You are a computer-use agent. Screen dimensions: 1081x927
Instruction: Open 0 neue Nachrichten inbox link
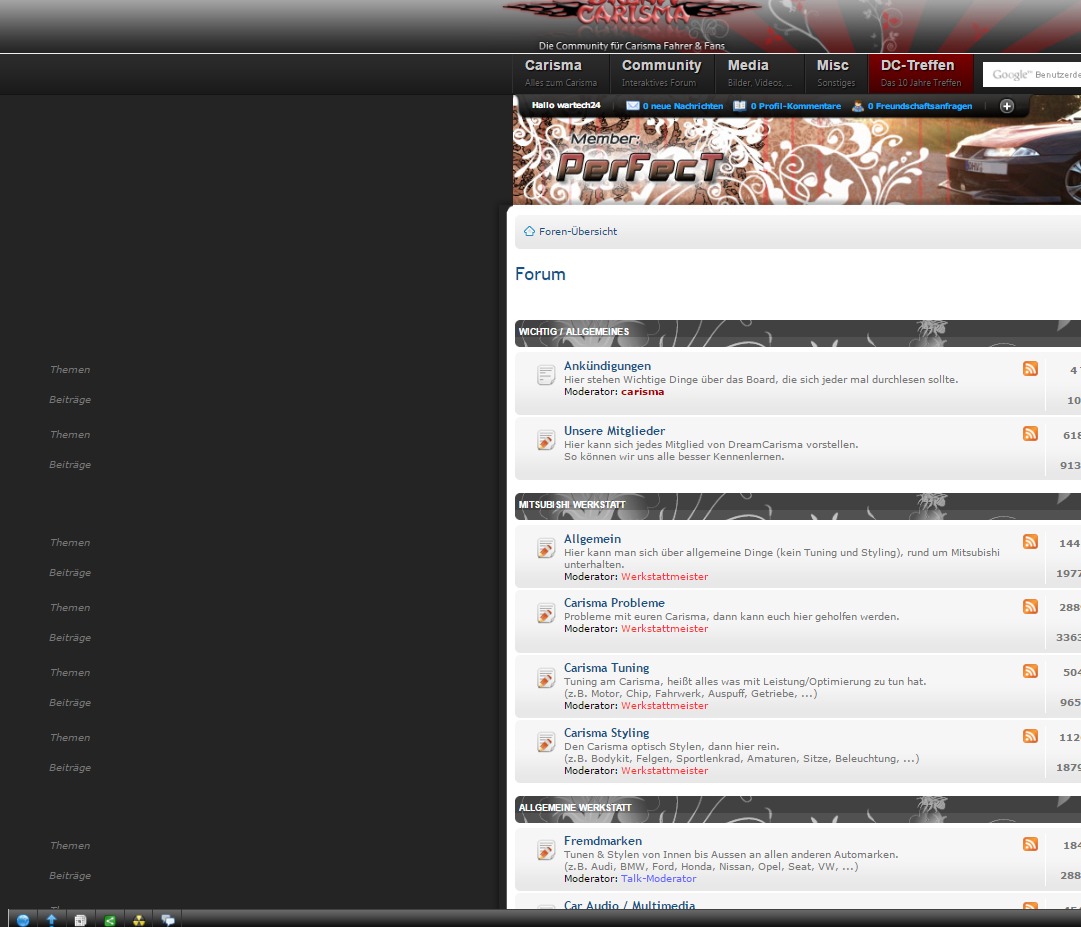point(682,106)
